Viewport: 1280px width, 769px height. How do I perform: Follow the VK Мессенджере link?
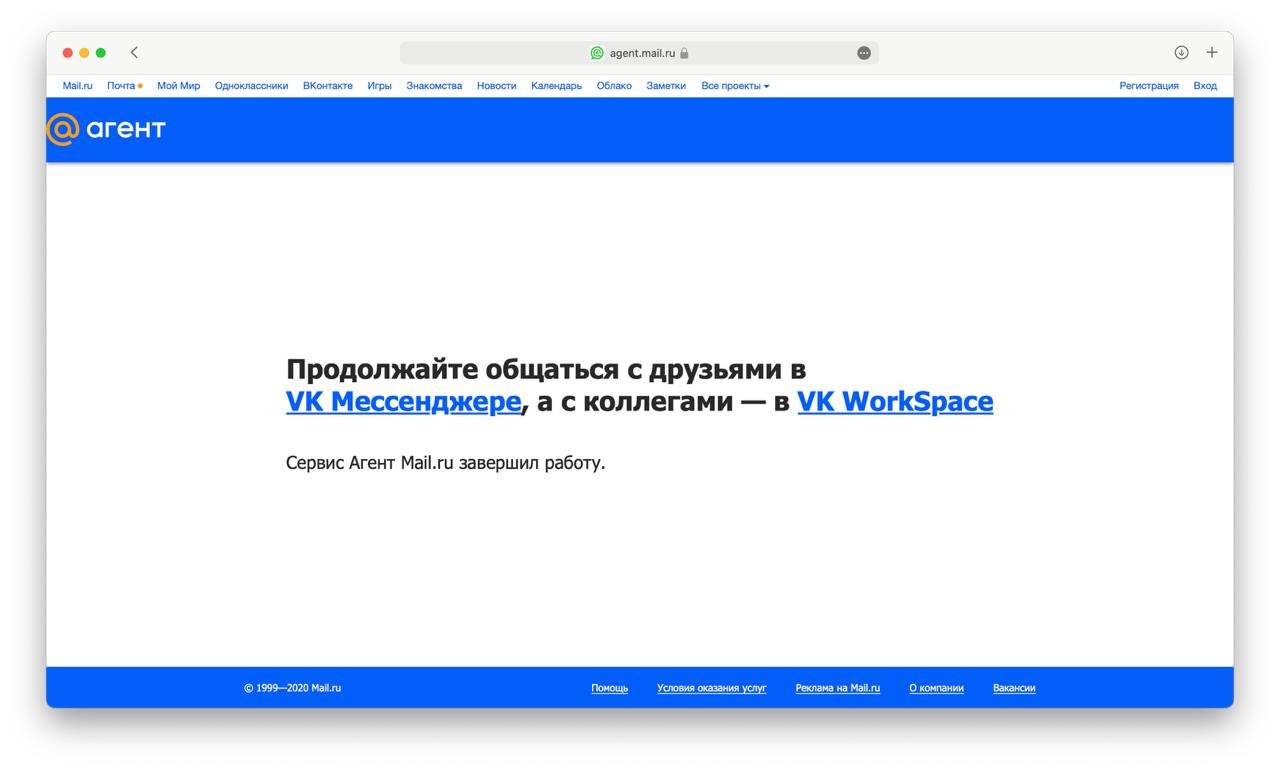click(x=404, y=402)
